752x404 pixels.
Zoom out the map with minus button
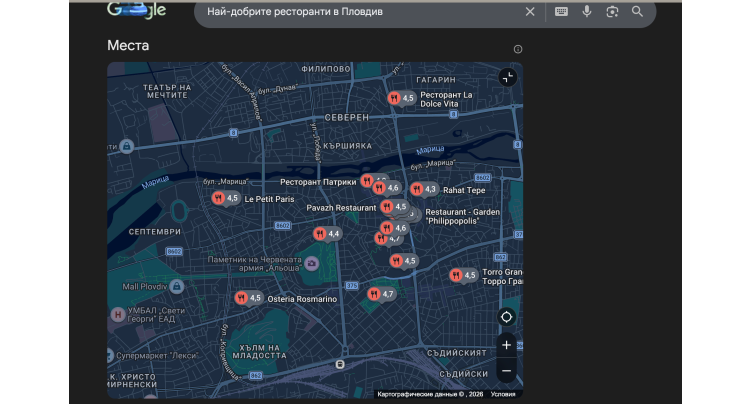click(x=506, y=371)
